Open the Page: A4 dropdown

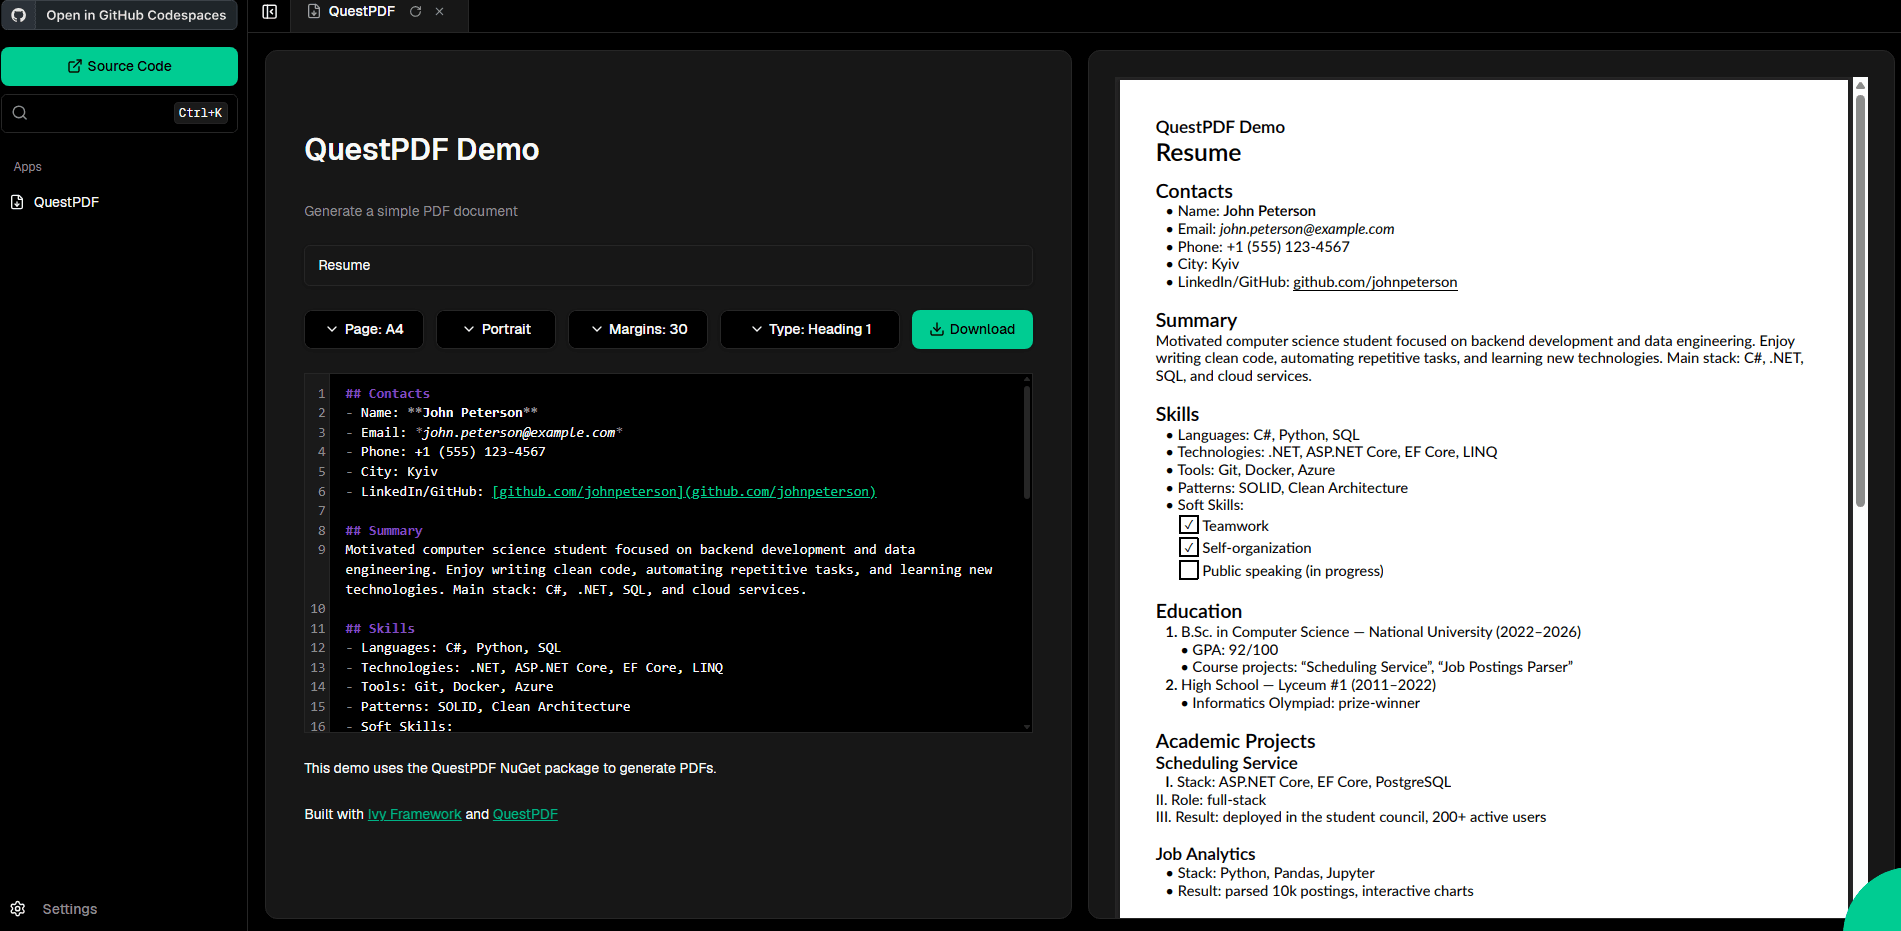364,329
